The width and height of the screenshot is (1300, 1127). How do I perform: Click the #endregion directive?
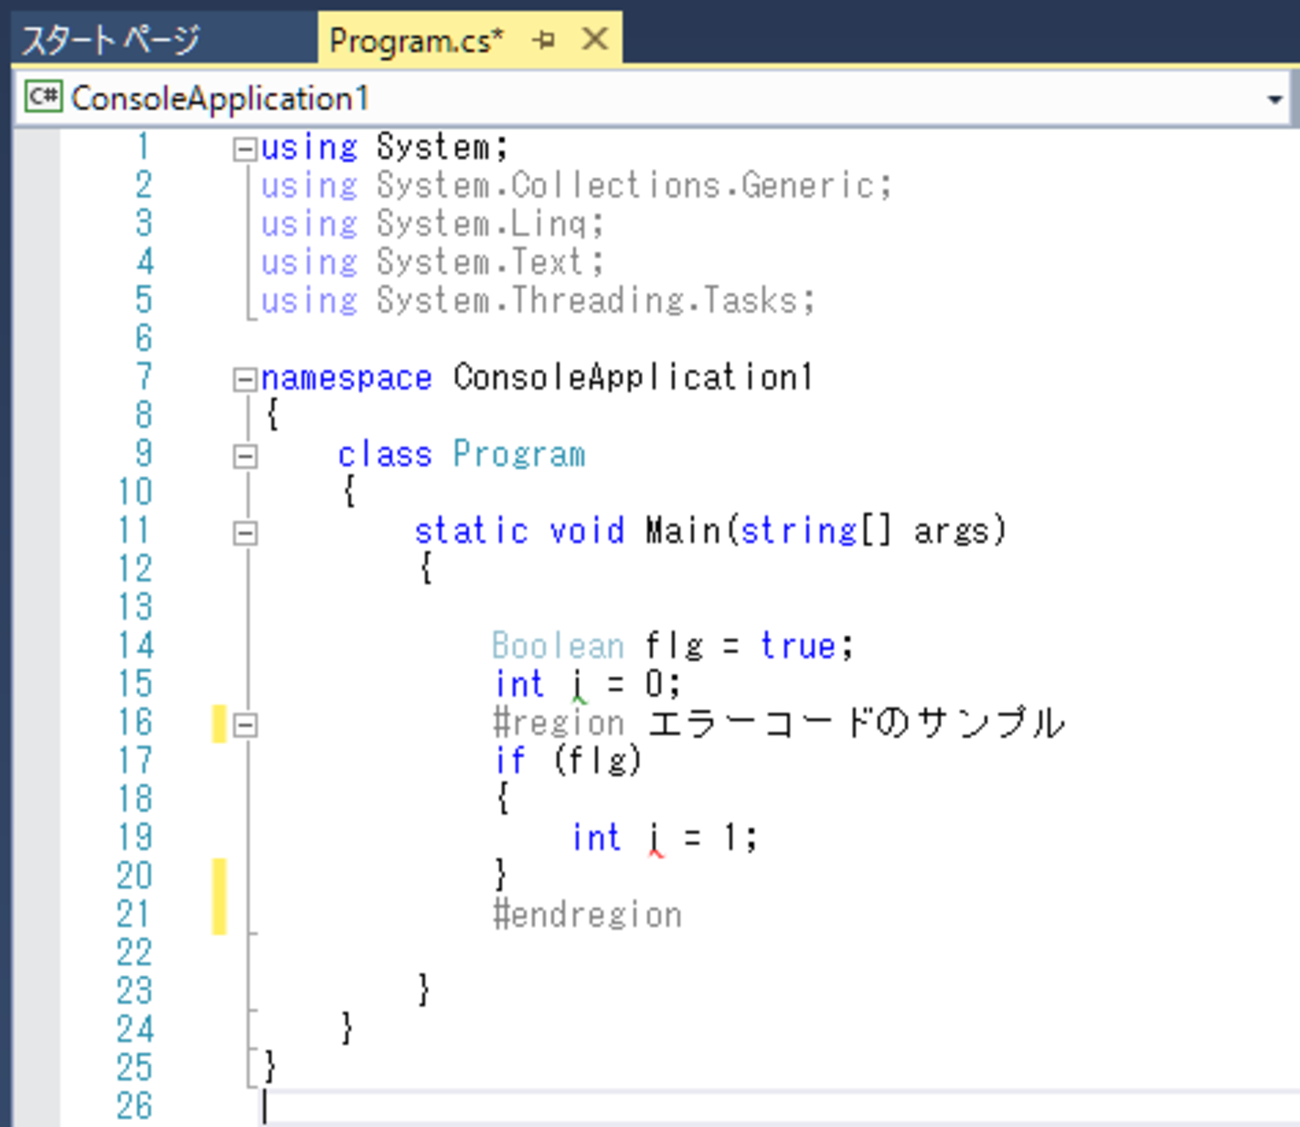[x=587, y=914]
